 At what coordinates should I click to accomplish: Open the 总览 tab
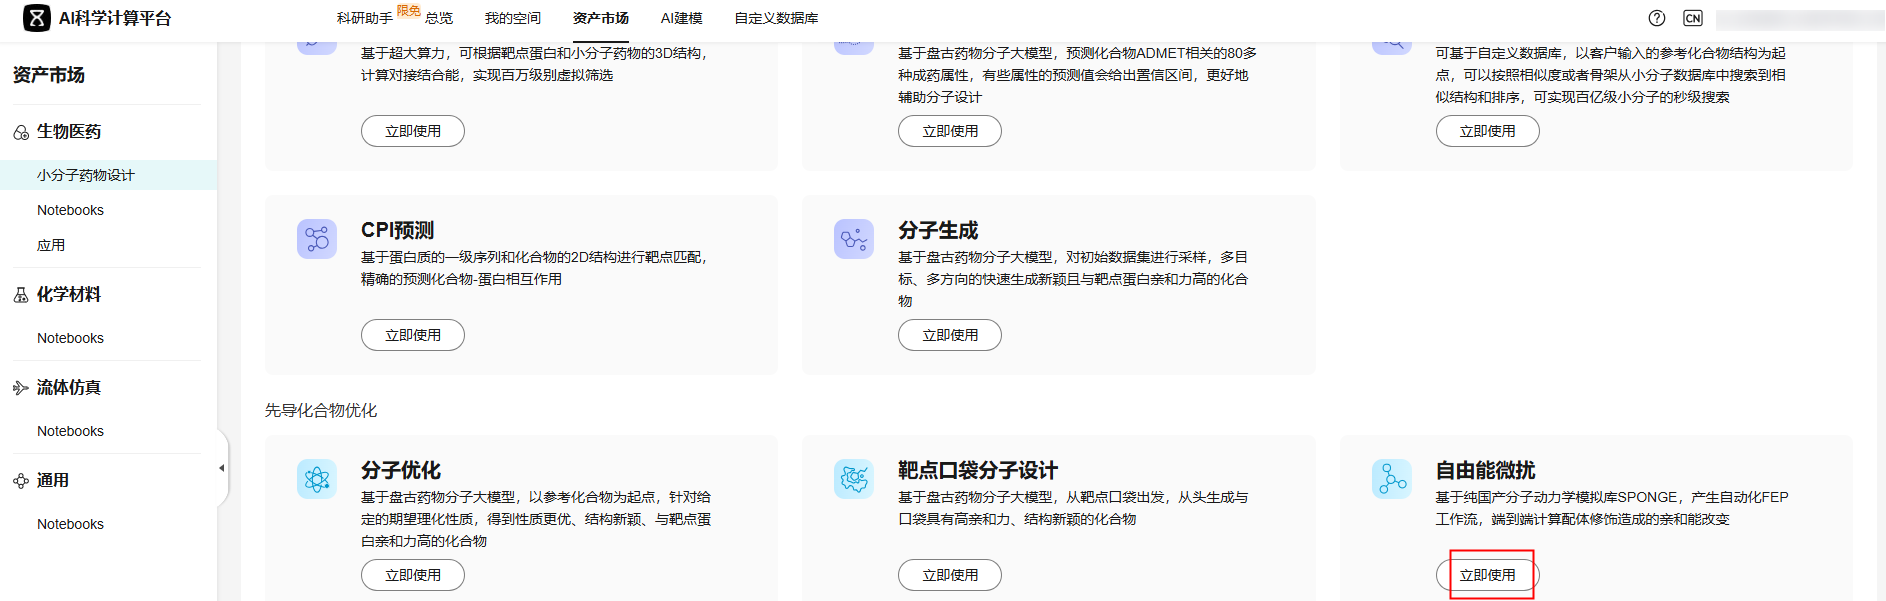tap(439, 18)
